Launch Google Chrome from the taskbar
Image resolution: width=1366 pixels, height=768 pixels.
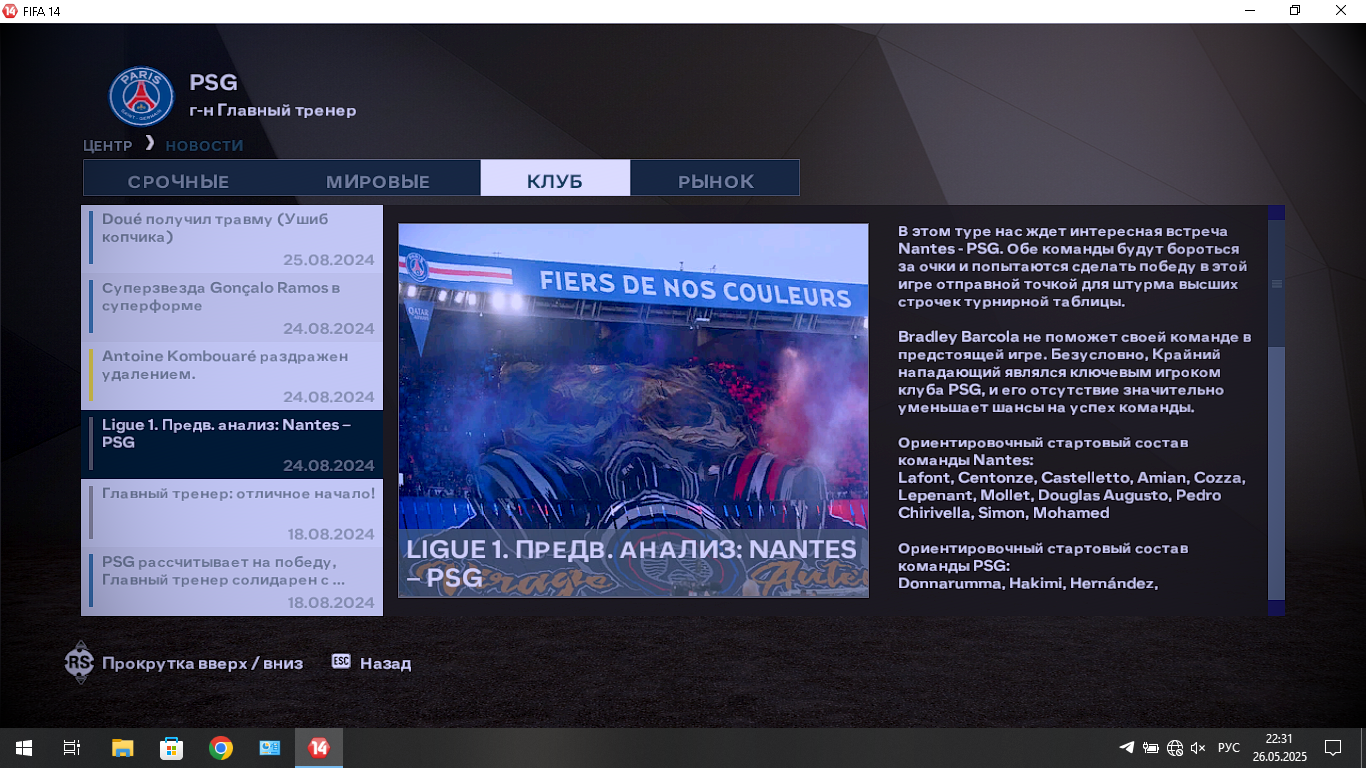coord(220,747)
